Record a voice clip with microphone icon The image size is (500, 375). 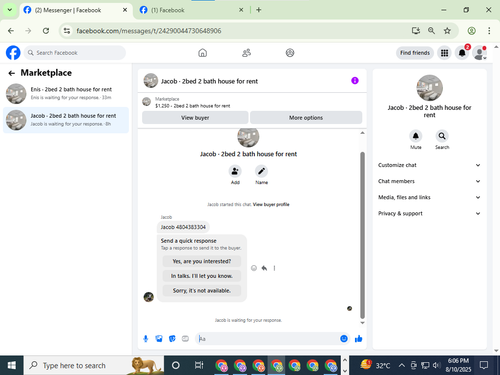(146, 339)
